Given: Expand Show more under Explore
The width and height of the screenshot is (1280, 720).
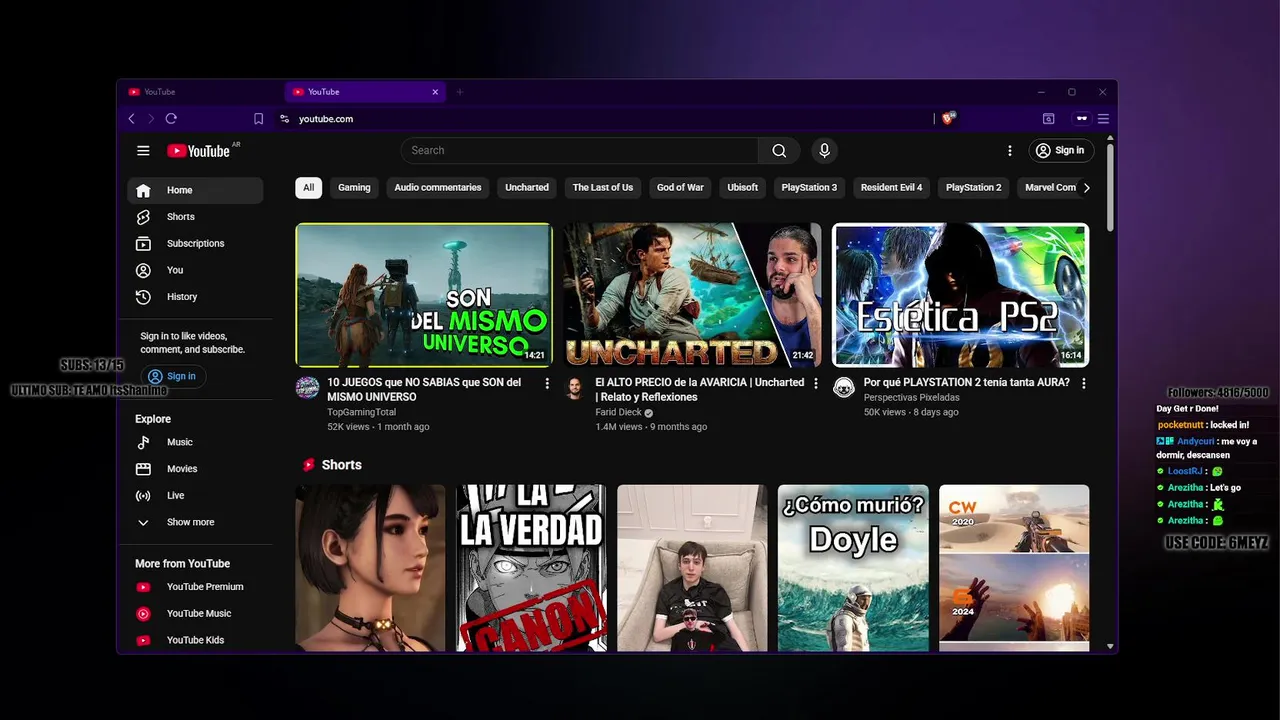Looking at the screenshot, I should (x=195, y=522).
